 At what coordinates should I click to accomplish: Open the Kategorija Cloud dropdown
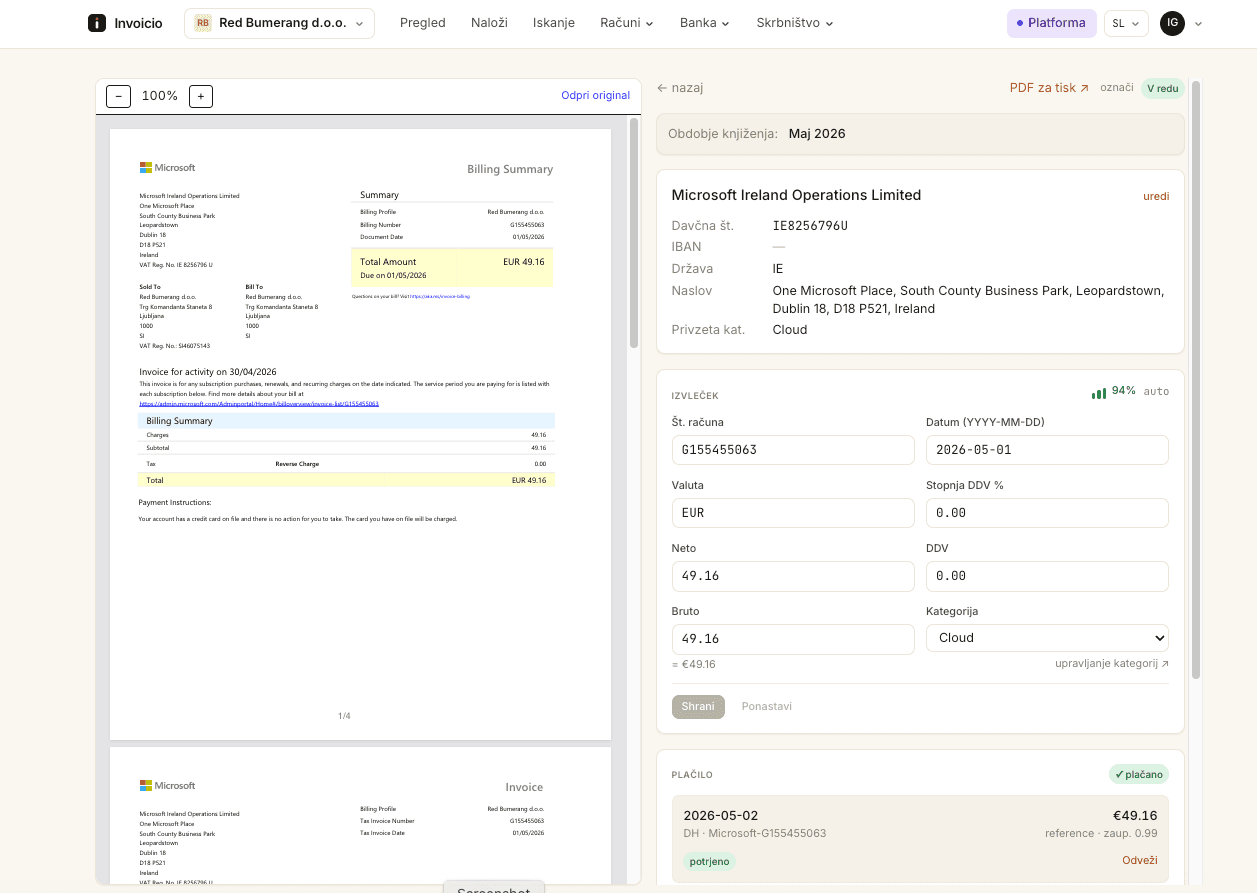1047,638
